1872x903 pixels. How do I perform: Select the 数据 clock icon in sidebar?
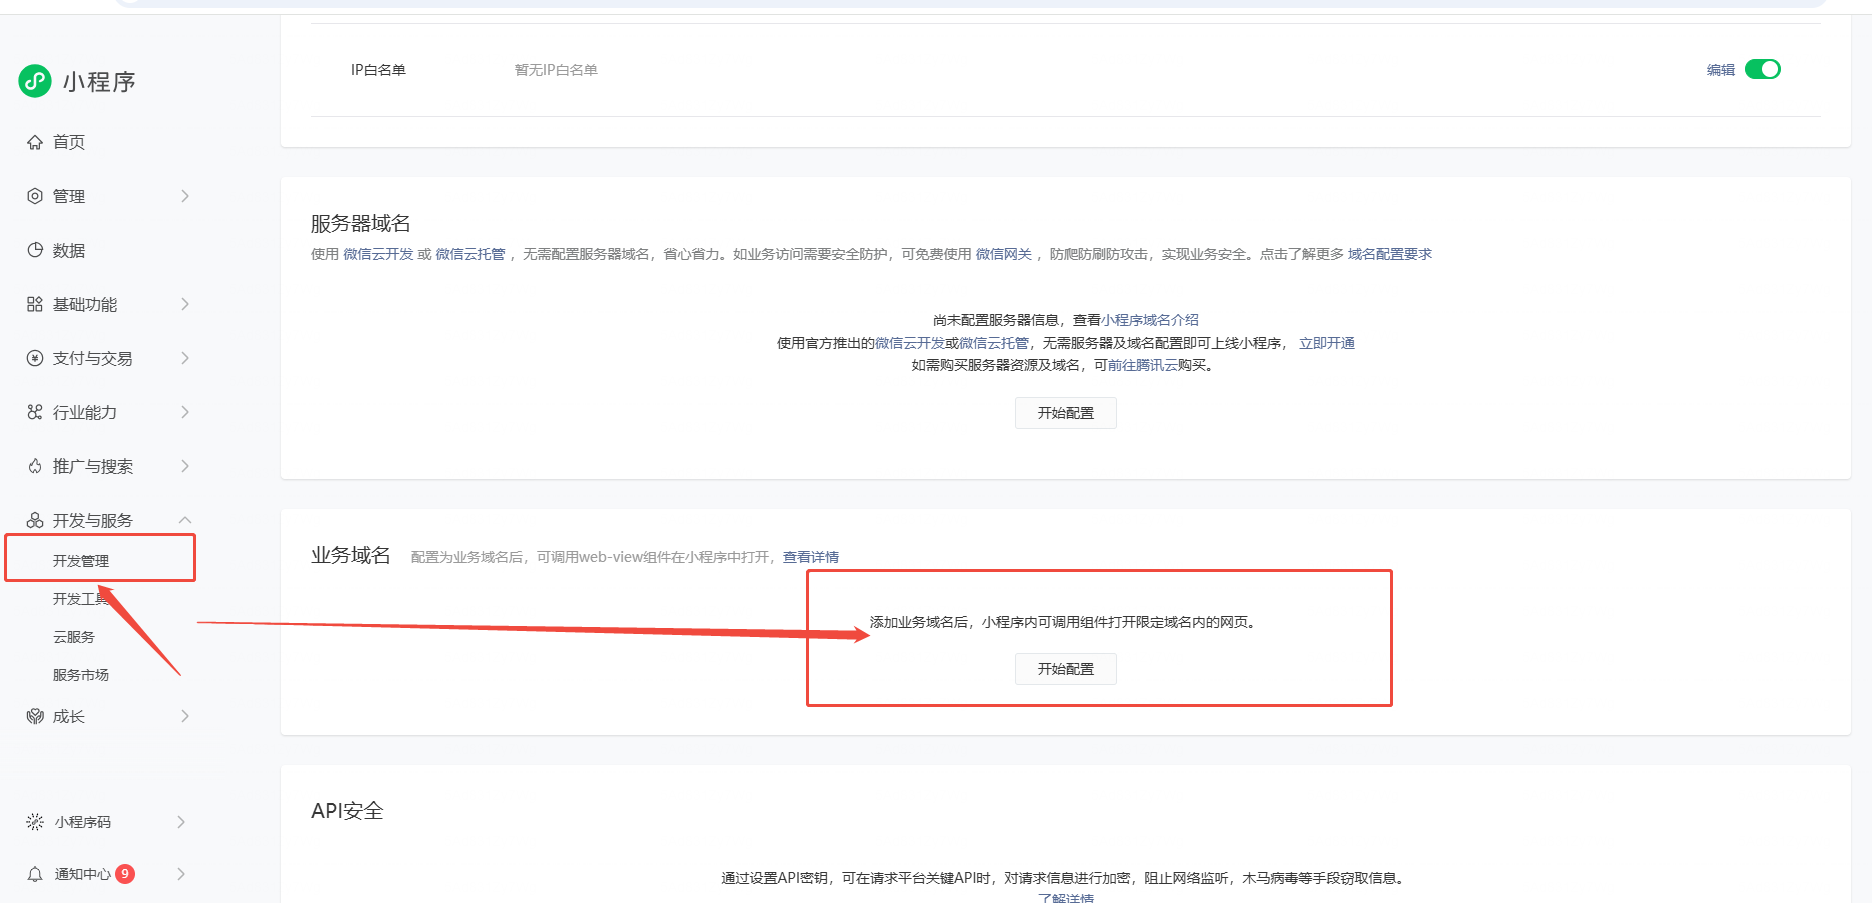pyautogui.click(x=34, y=250)
